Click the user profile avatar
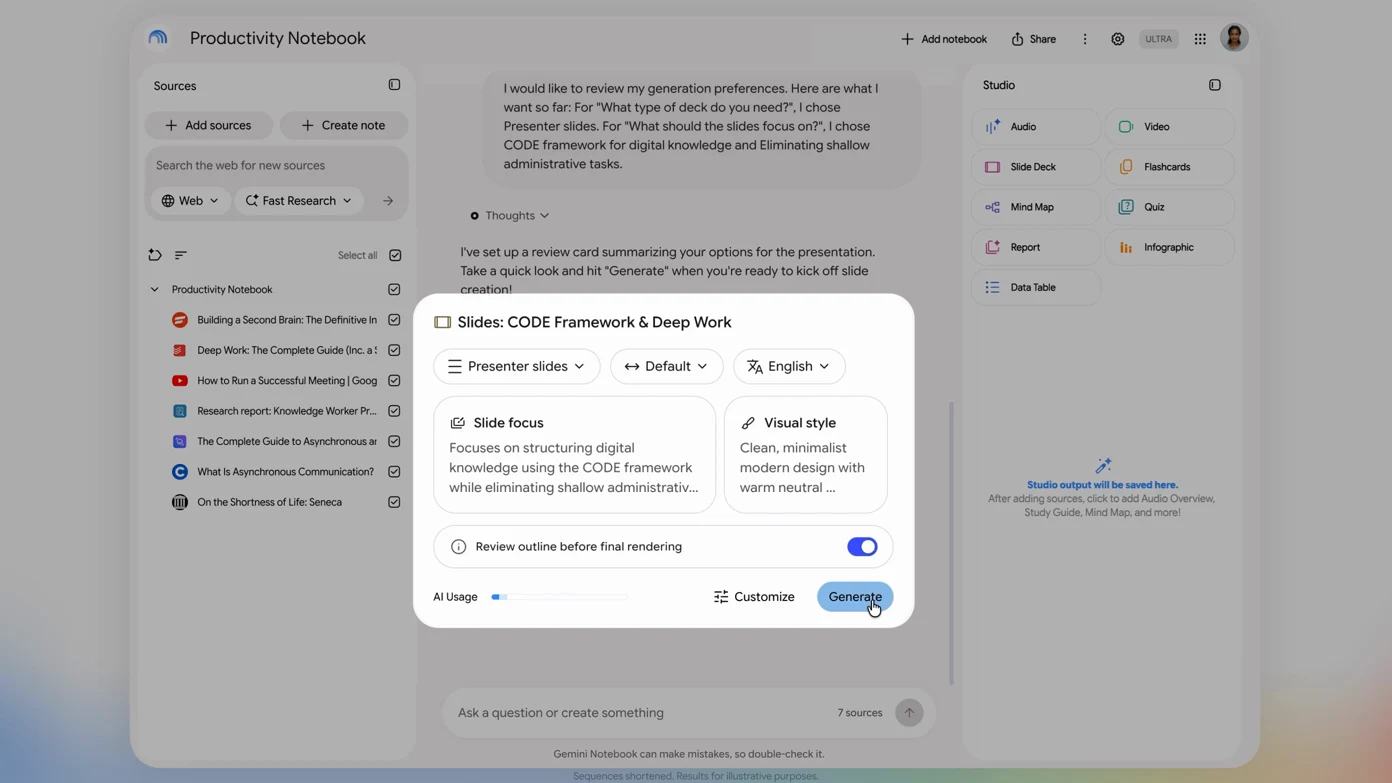 coord(1235,38)
